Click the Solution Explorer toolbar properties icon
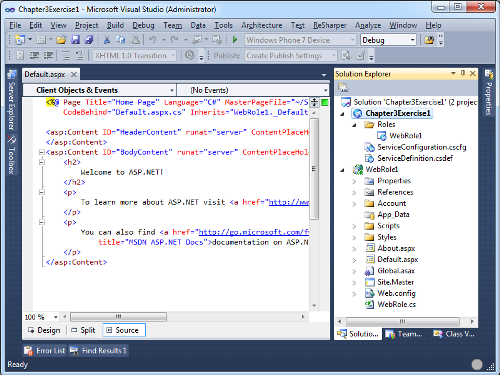Screen dimensions: 500x375 pyautogui.click(x=343, y=88)
